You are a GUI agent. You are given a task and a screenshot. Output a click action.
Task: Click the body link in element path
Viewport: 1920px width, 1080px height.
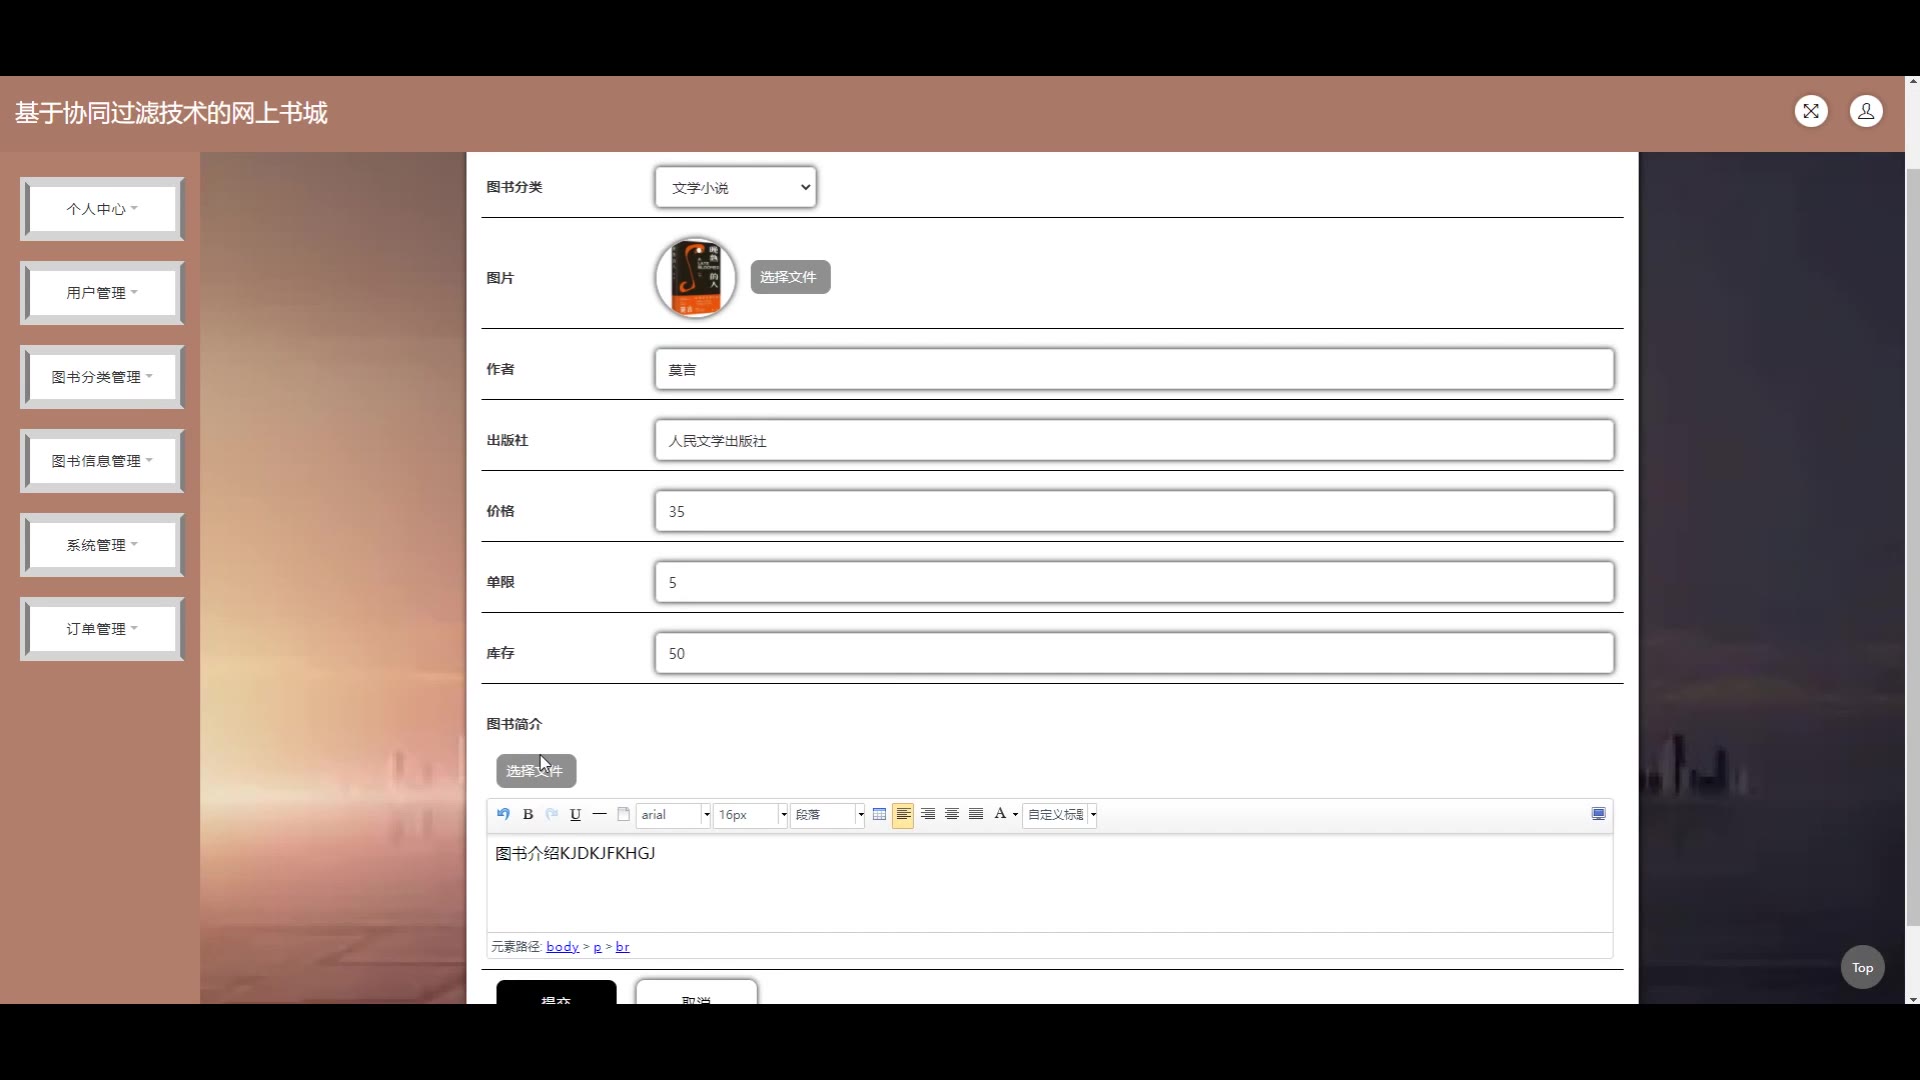tap(562, 946)
